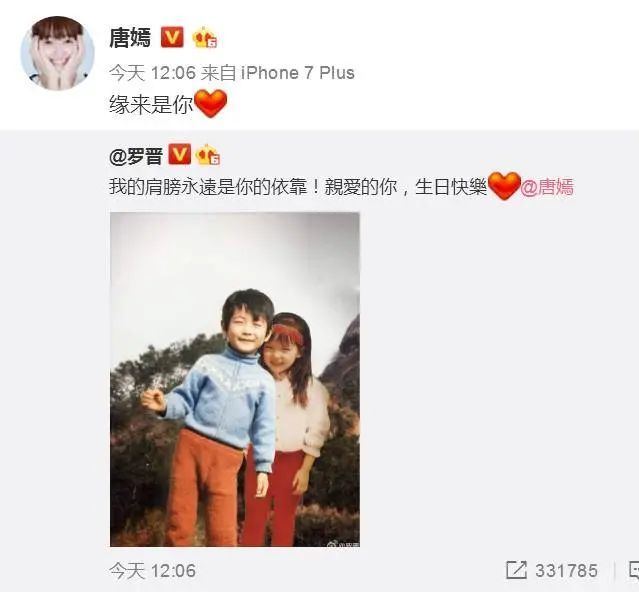Open 唐嫣's profile avatar picture

[x=57, y=53]
